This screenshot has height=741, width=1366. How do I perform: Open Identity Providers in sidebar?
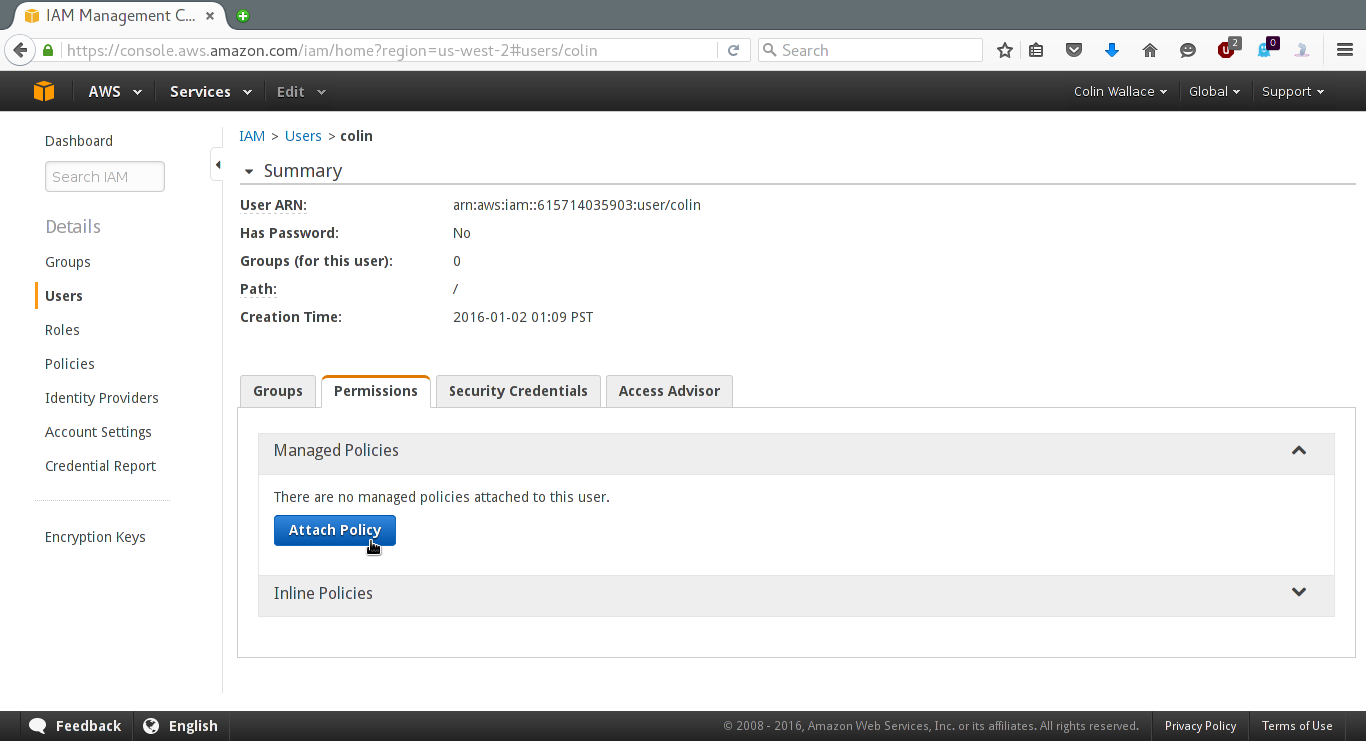tap(102, 398)
